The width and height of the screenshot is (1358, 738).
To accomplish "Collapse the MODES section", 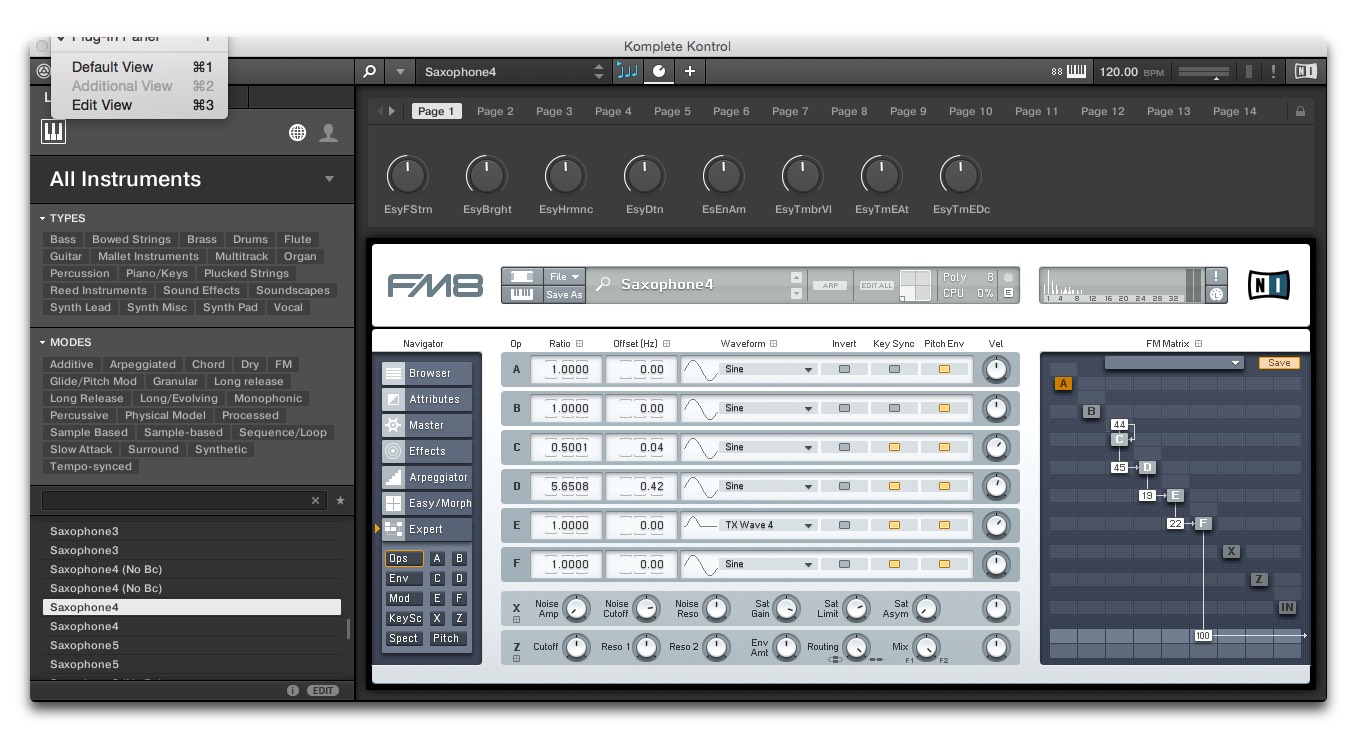I will [43, 342].
